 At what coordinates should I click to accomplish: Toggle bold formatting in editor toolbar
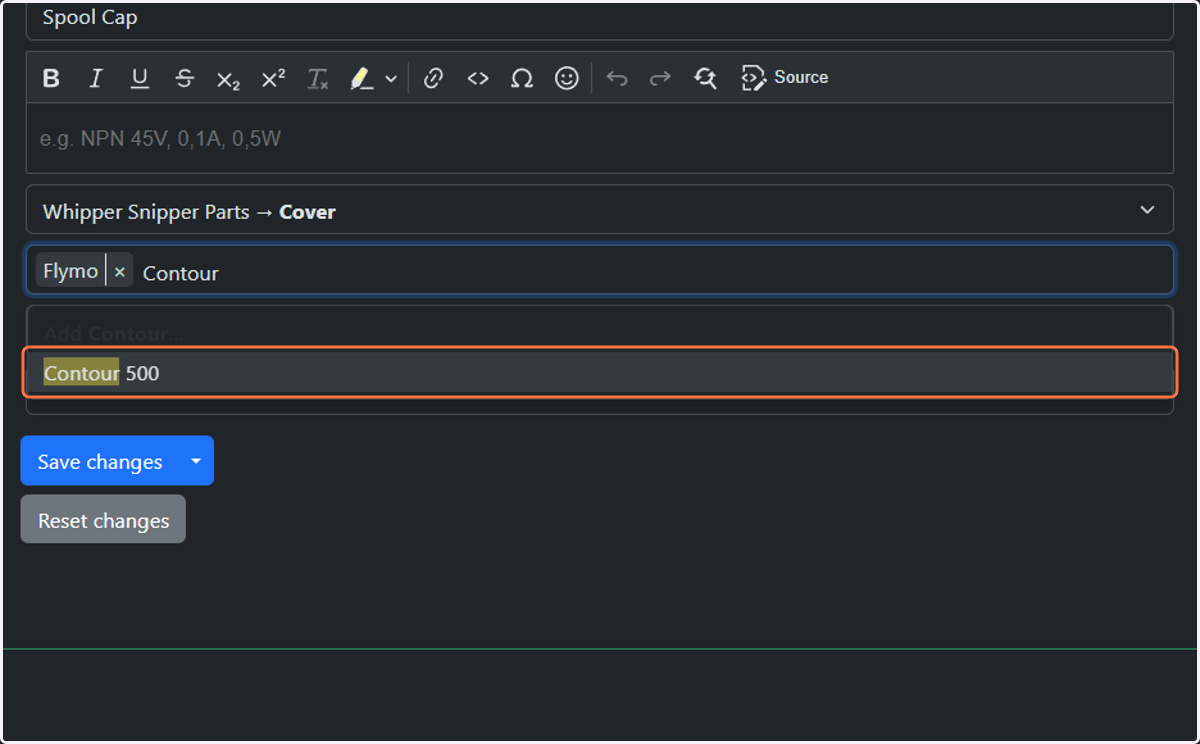click(x=52, y=78)
